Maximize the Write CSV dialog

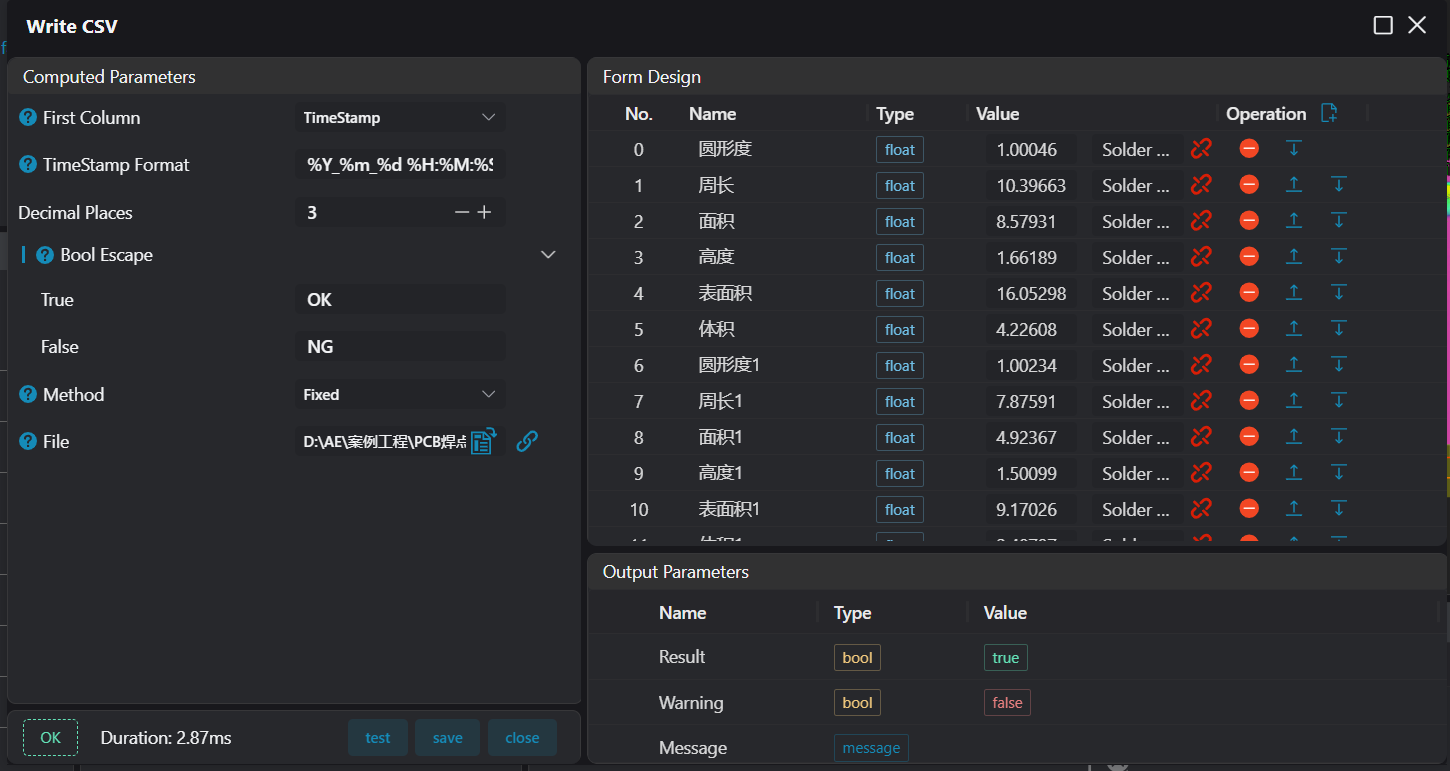click(x=1383, y=26)
